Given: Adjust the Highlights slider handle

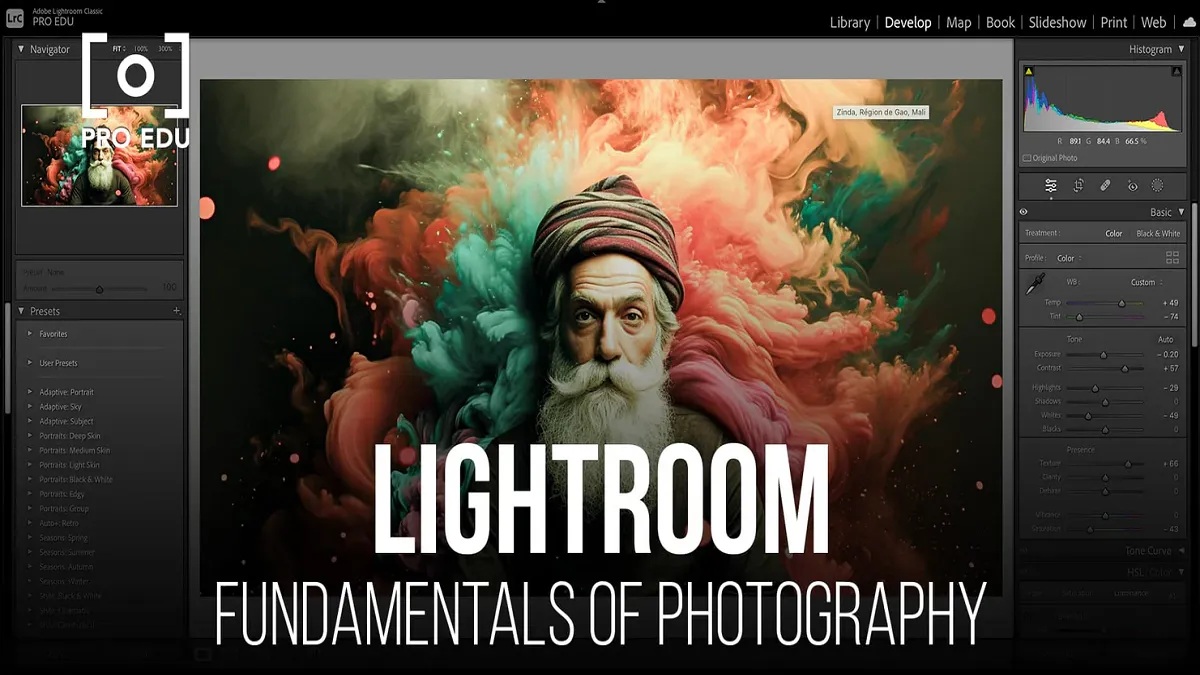Looking at the screenshot, I should [x=1095, y=388].
